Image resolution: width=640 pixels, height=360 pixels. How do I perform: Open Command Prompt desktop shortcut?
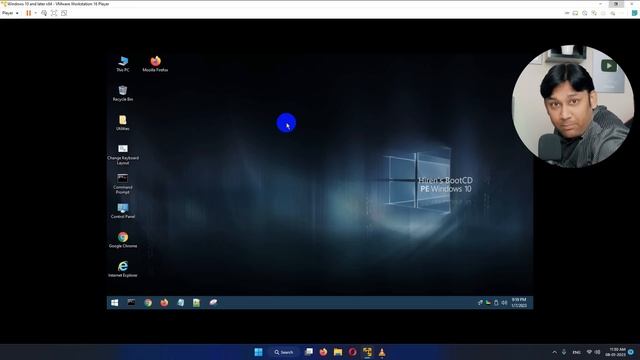[123, 184]
